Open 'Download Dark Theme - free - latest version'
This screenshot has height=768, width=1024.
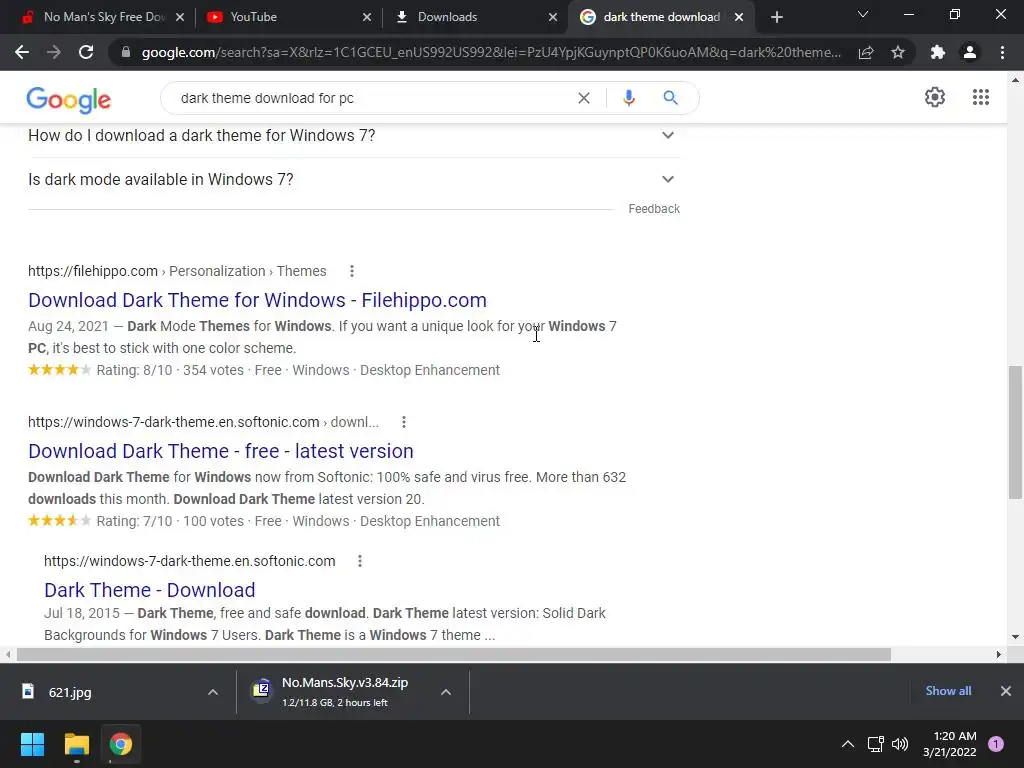(221, 451)
